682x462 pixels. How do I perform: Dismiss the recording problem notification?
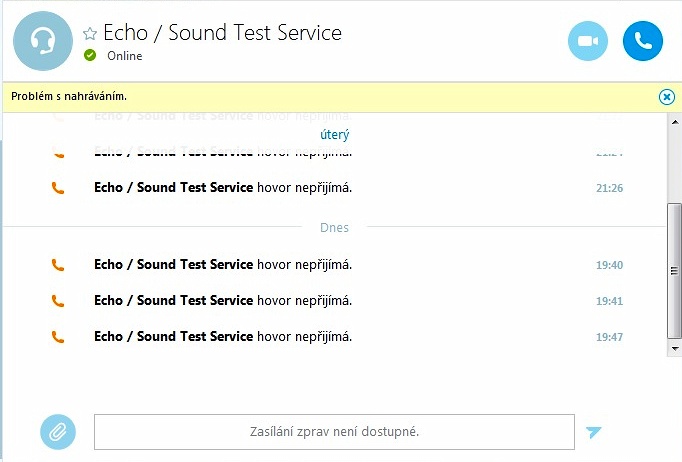(x=667, y=97)
